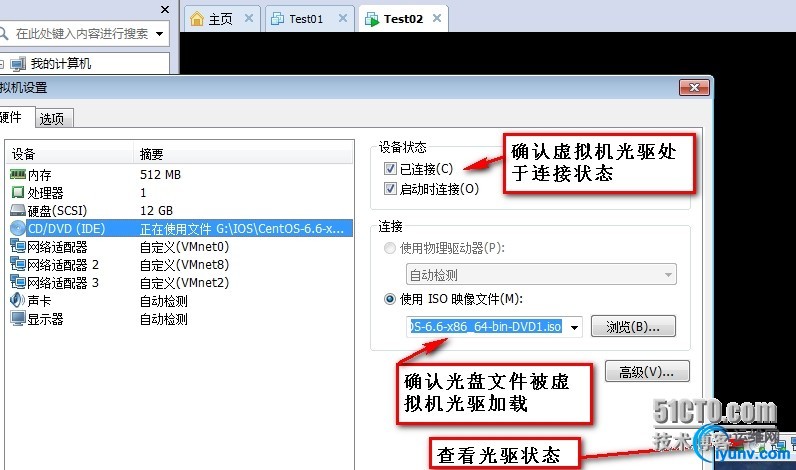Screen dimensions: 796x470
Task: Click the processor count 1 summary
Action: pos(143,192)
